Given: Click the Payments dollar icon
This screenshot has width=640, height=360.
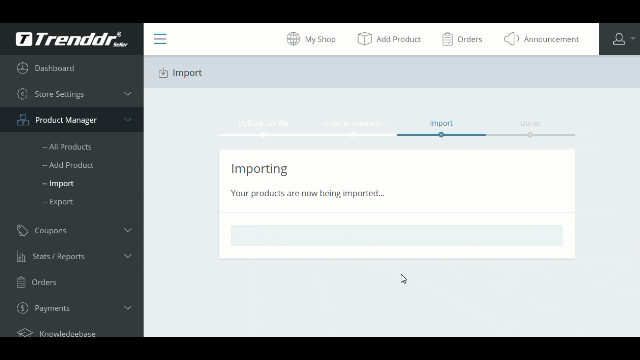Looking at the screenshot, I should 22,308.
